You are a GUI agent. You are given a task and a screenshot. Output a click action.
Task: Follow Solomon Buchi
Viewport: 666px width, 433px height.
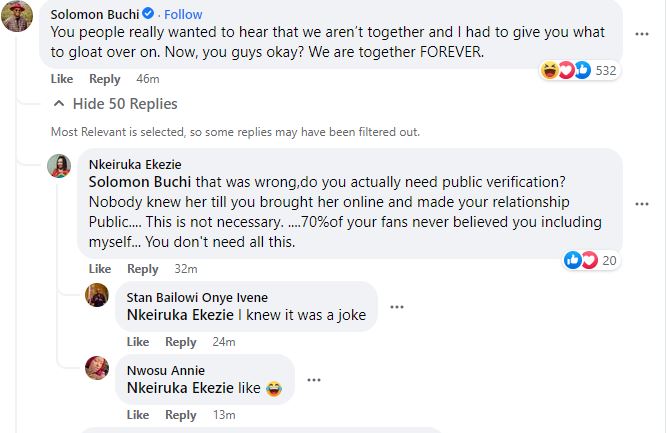[x=182, y=15]
